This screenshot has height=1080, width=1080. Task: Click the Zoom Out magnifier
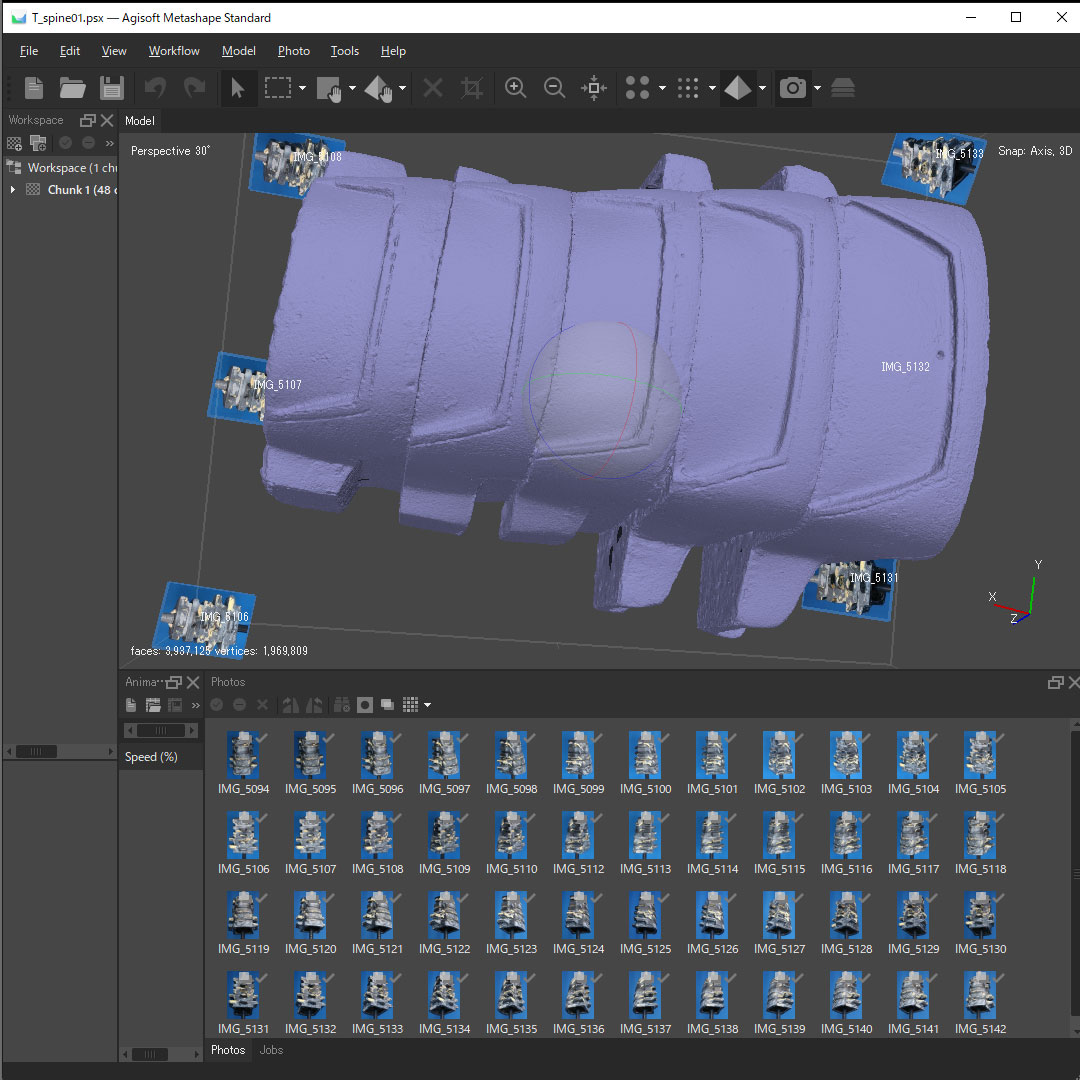(x=554, y=88)
